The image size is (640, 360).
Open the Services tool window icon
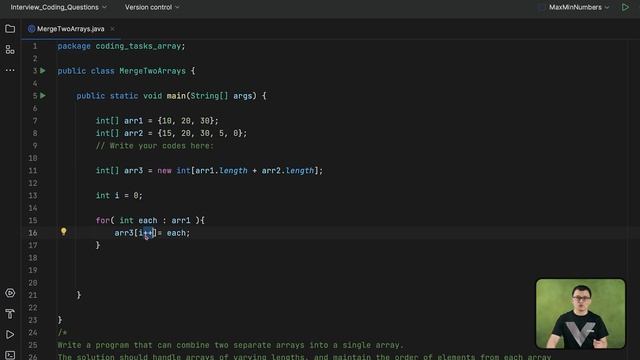(10, 293)
